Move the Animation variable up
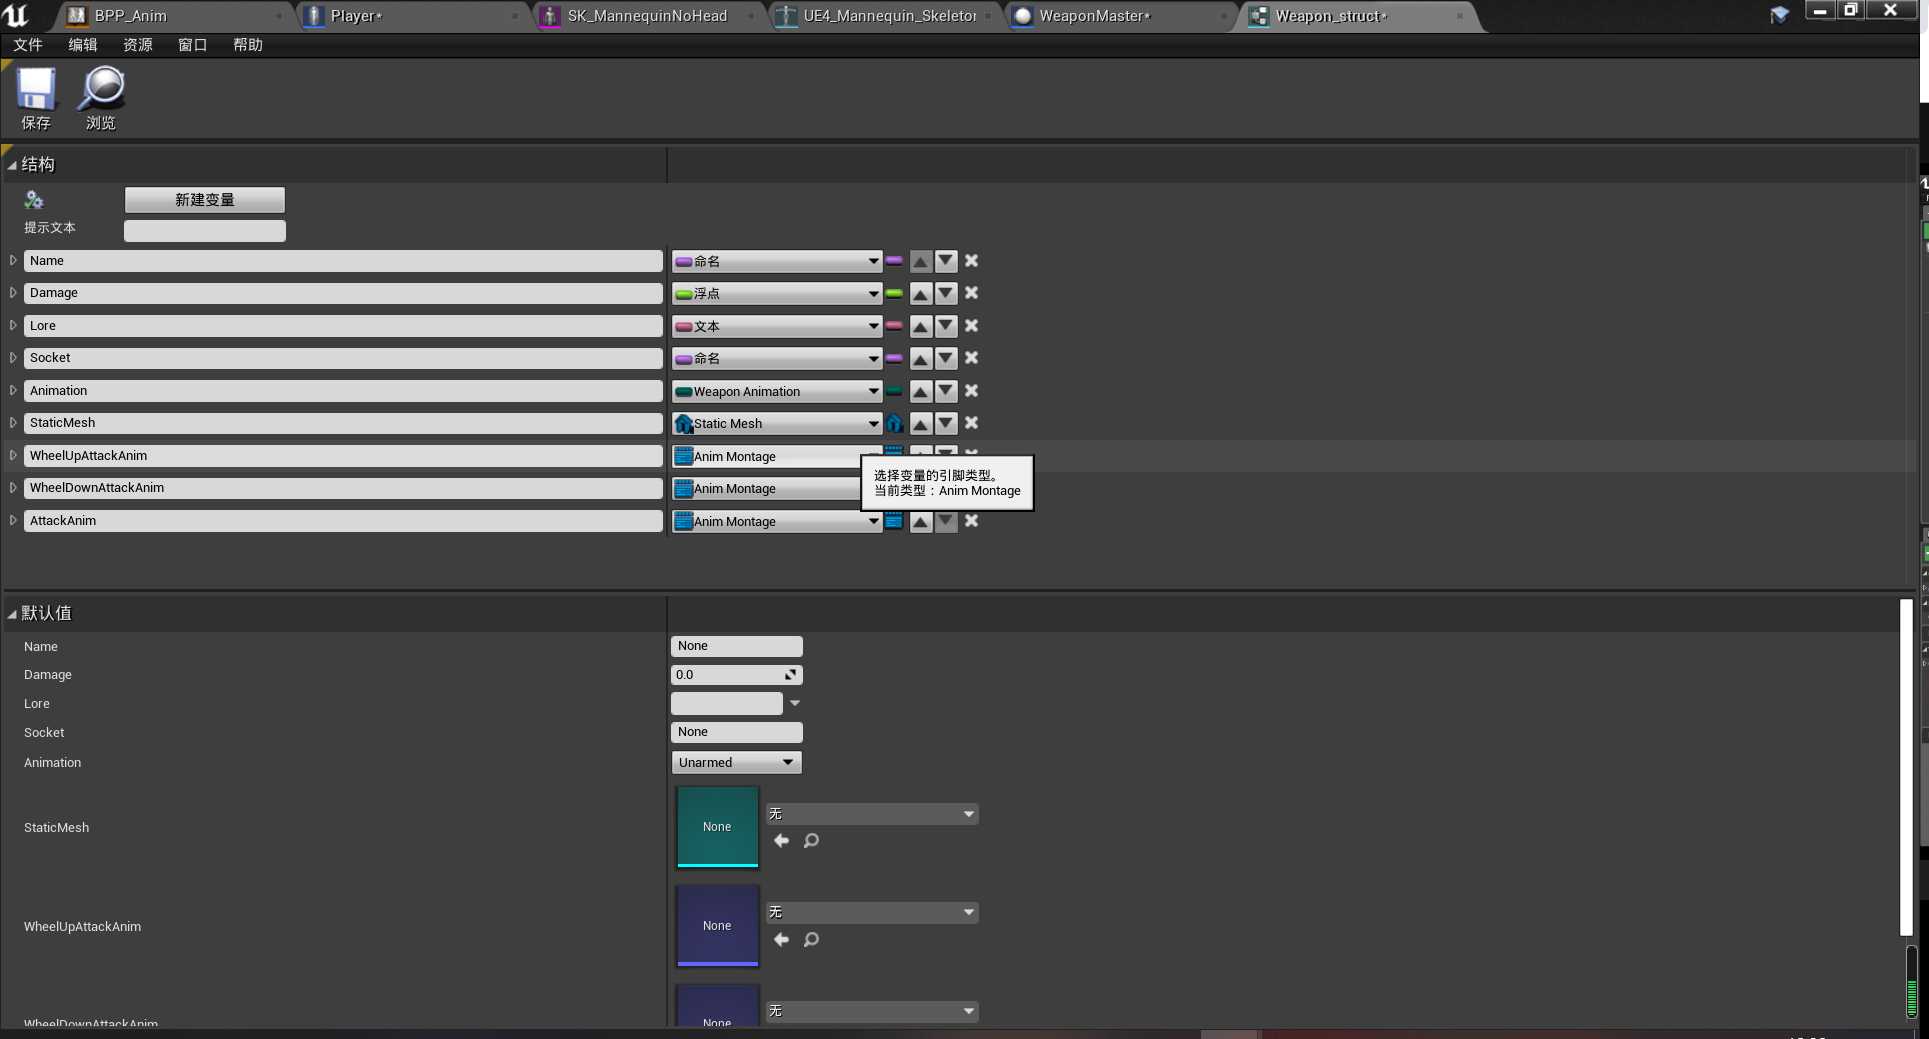The width and height of the screenshot is (1929, 1039). pyautogui.click(x=921, y=391)
